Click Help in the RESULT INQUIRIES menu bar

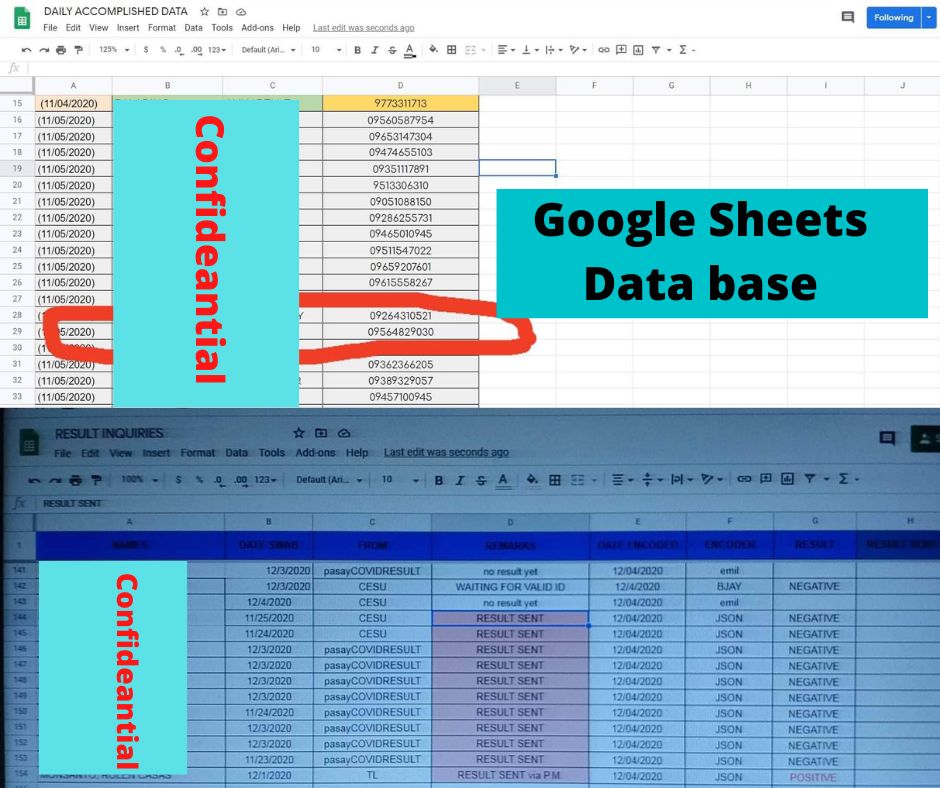click(357, 453)
